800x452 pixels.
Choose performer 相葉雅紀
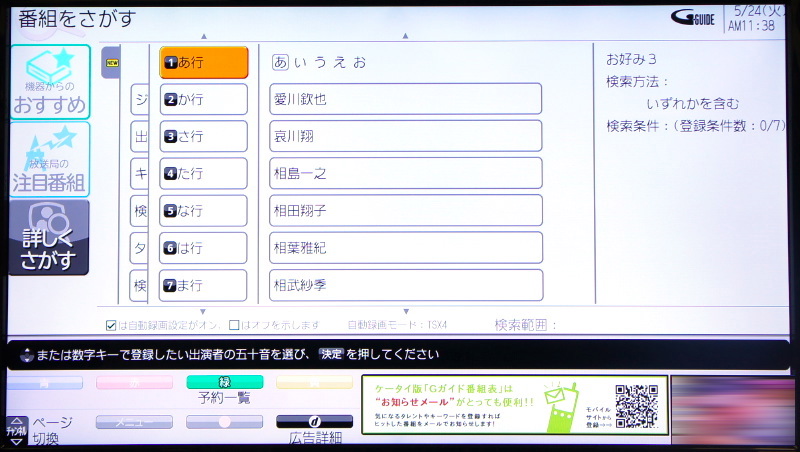tap(406, 247)
